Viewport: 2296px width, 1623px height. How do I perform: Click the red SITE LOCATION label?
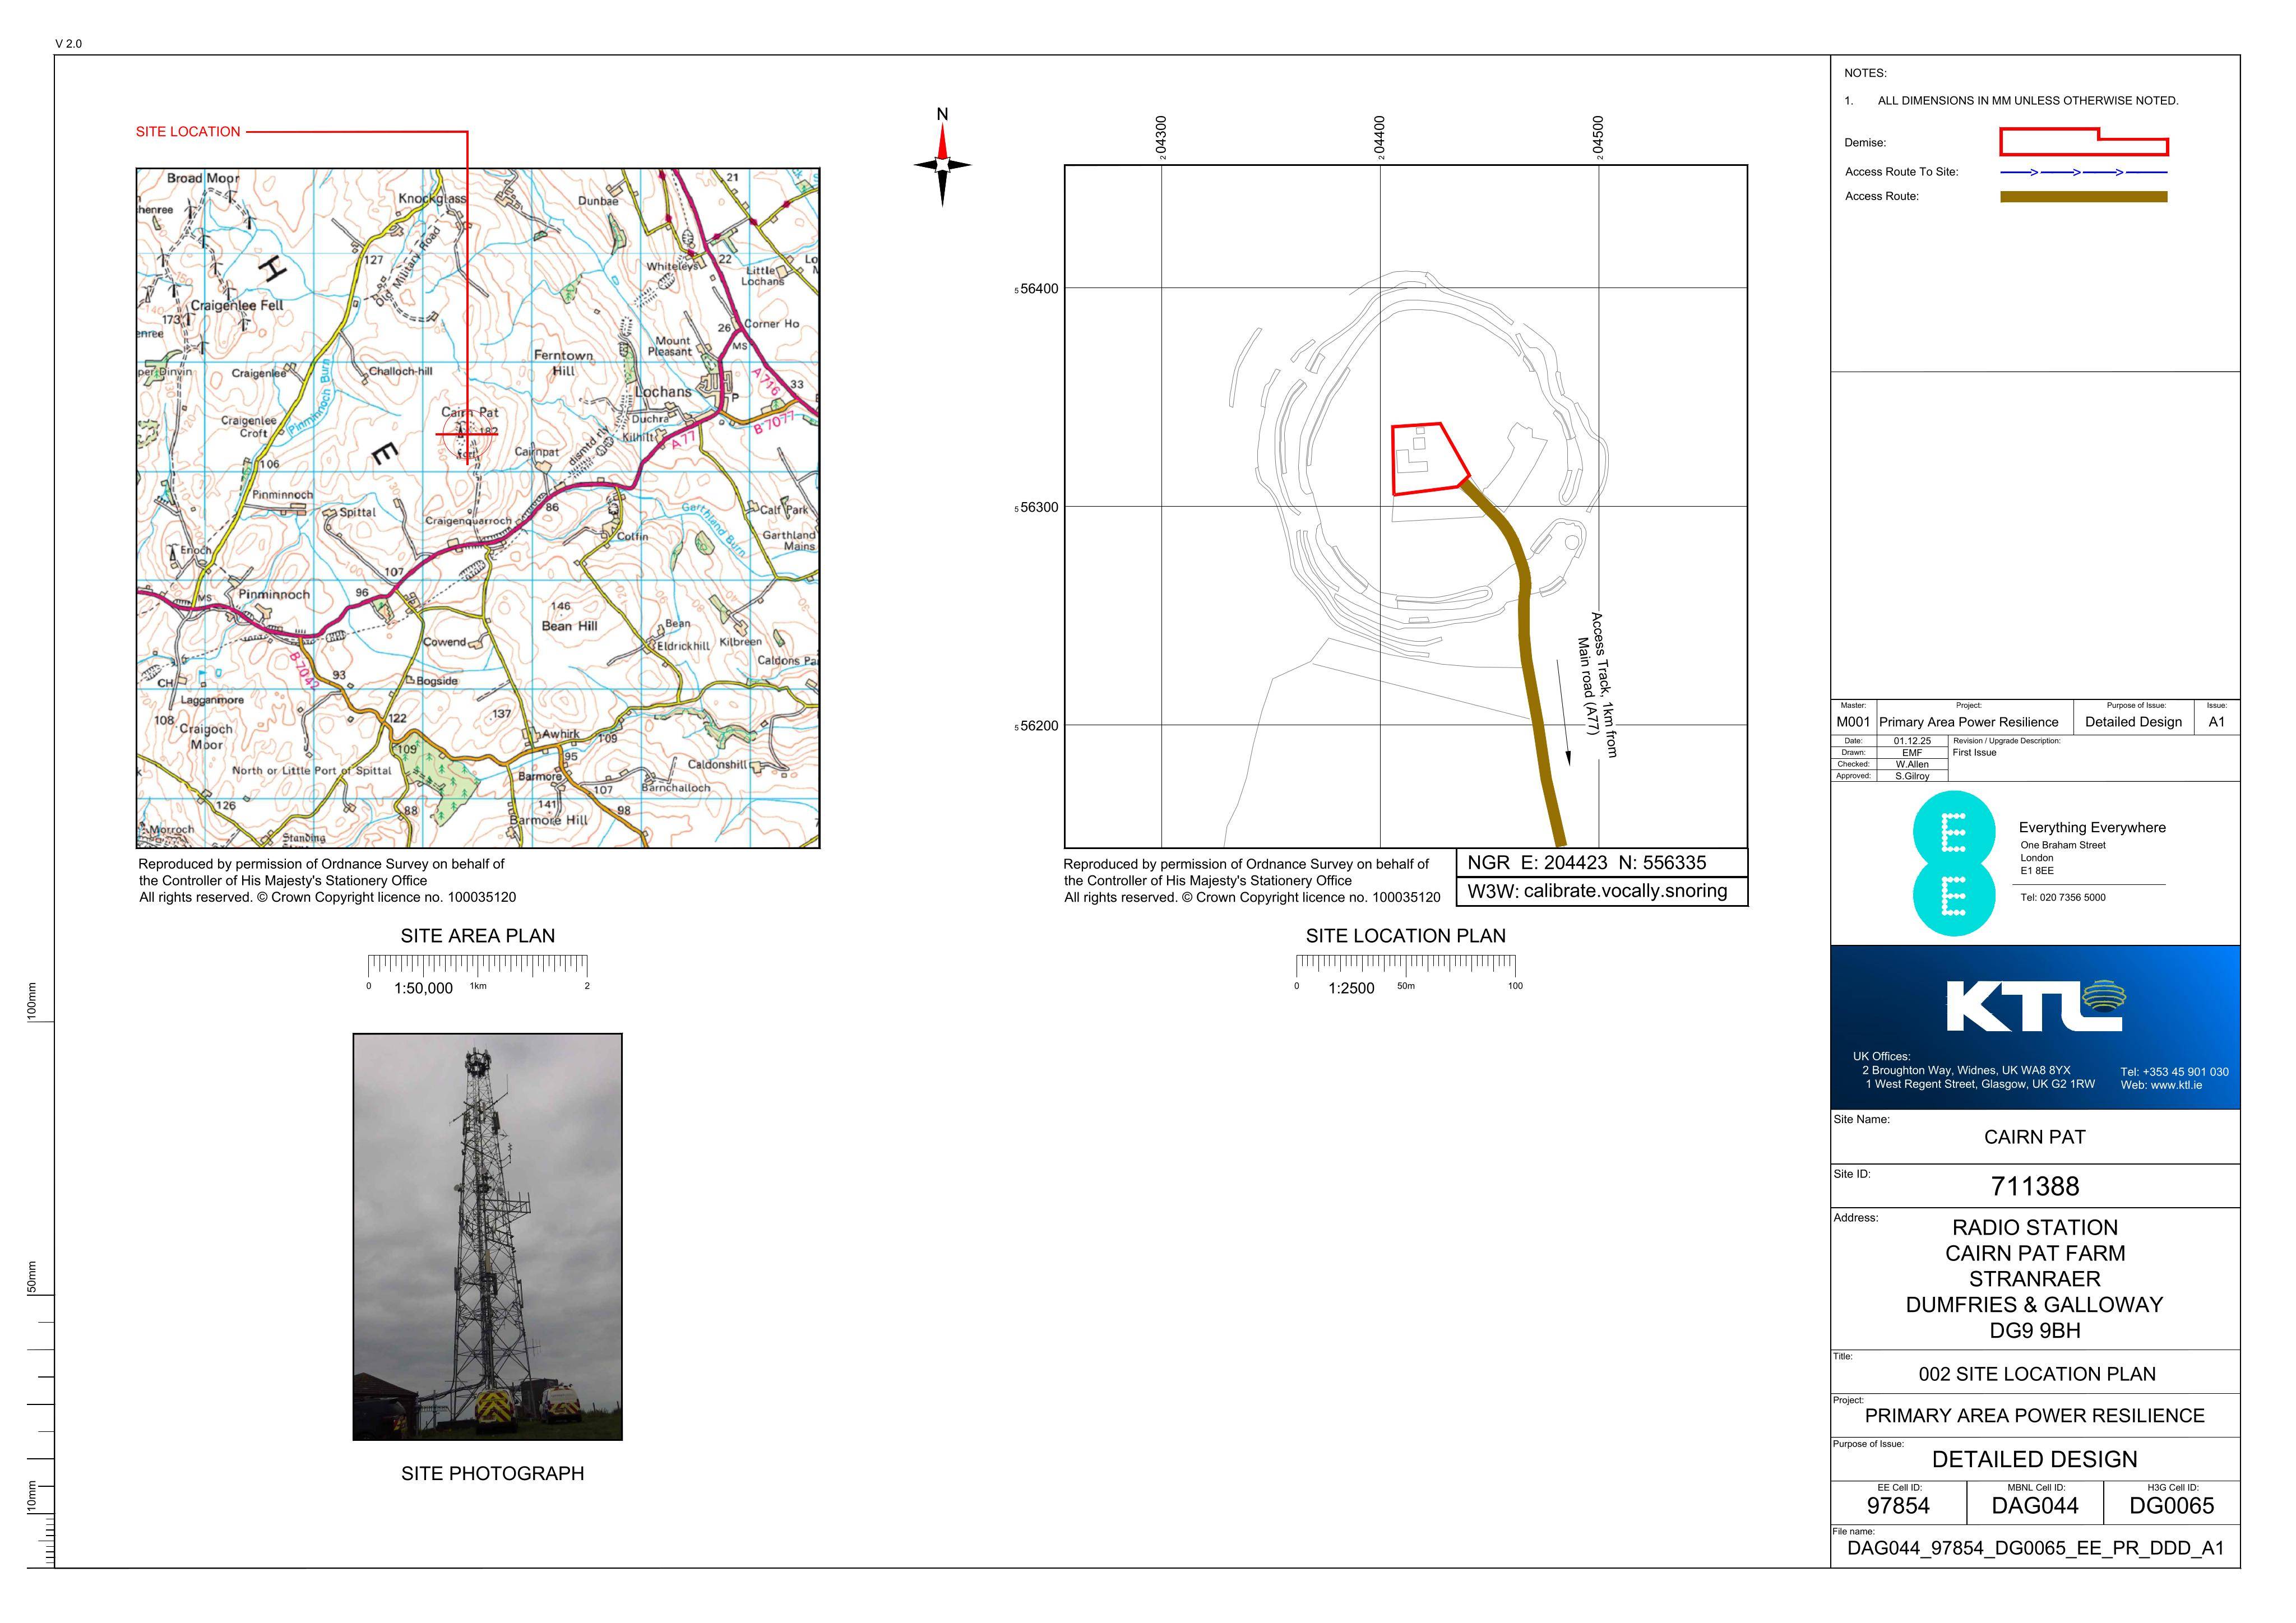[188, 132]
